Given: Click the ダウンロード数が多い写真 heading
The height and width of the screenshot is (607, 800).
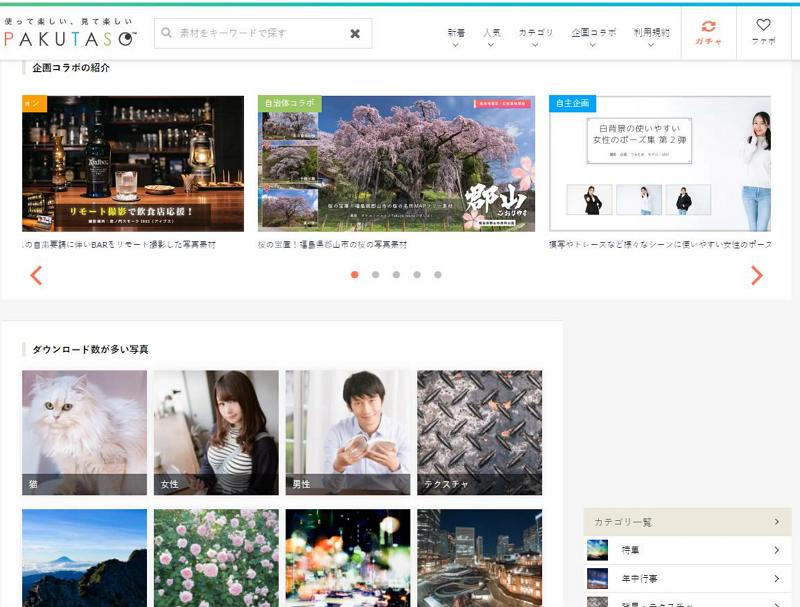Looking at the screenshot, I should (90, 349).
